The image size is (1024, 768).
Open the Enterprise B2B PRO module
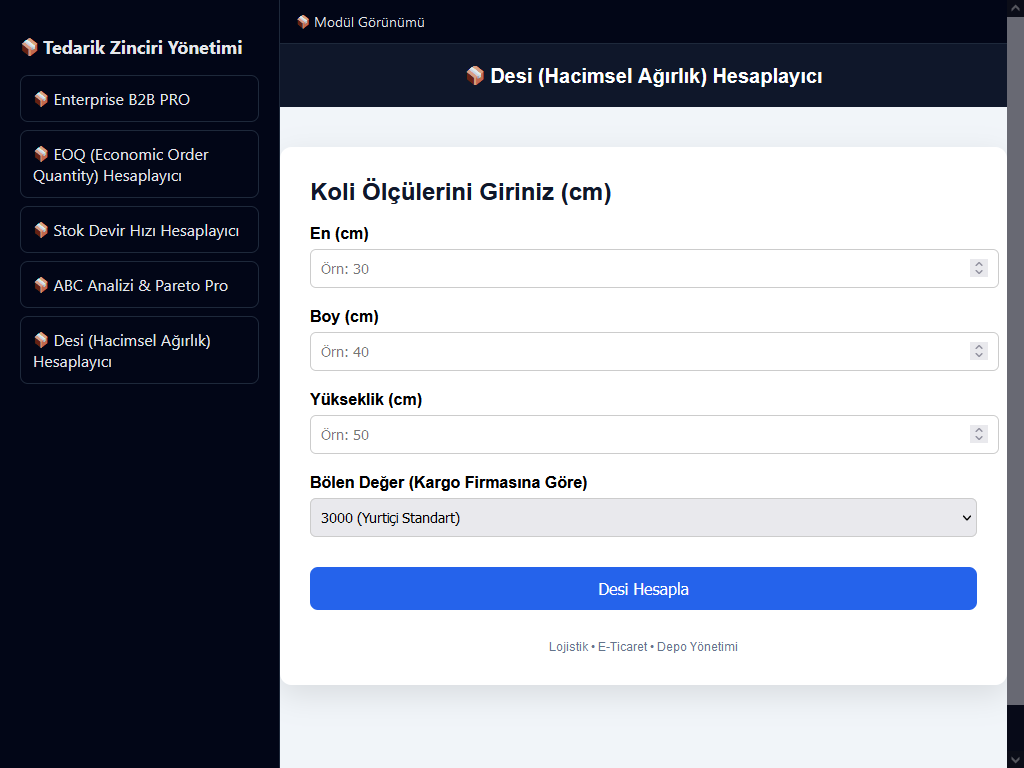point(139,99)
